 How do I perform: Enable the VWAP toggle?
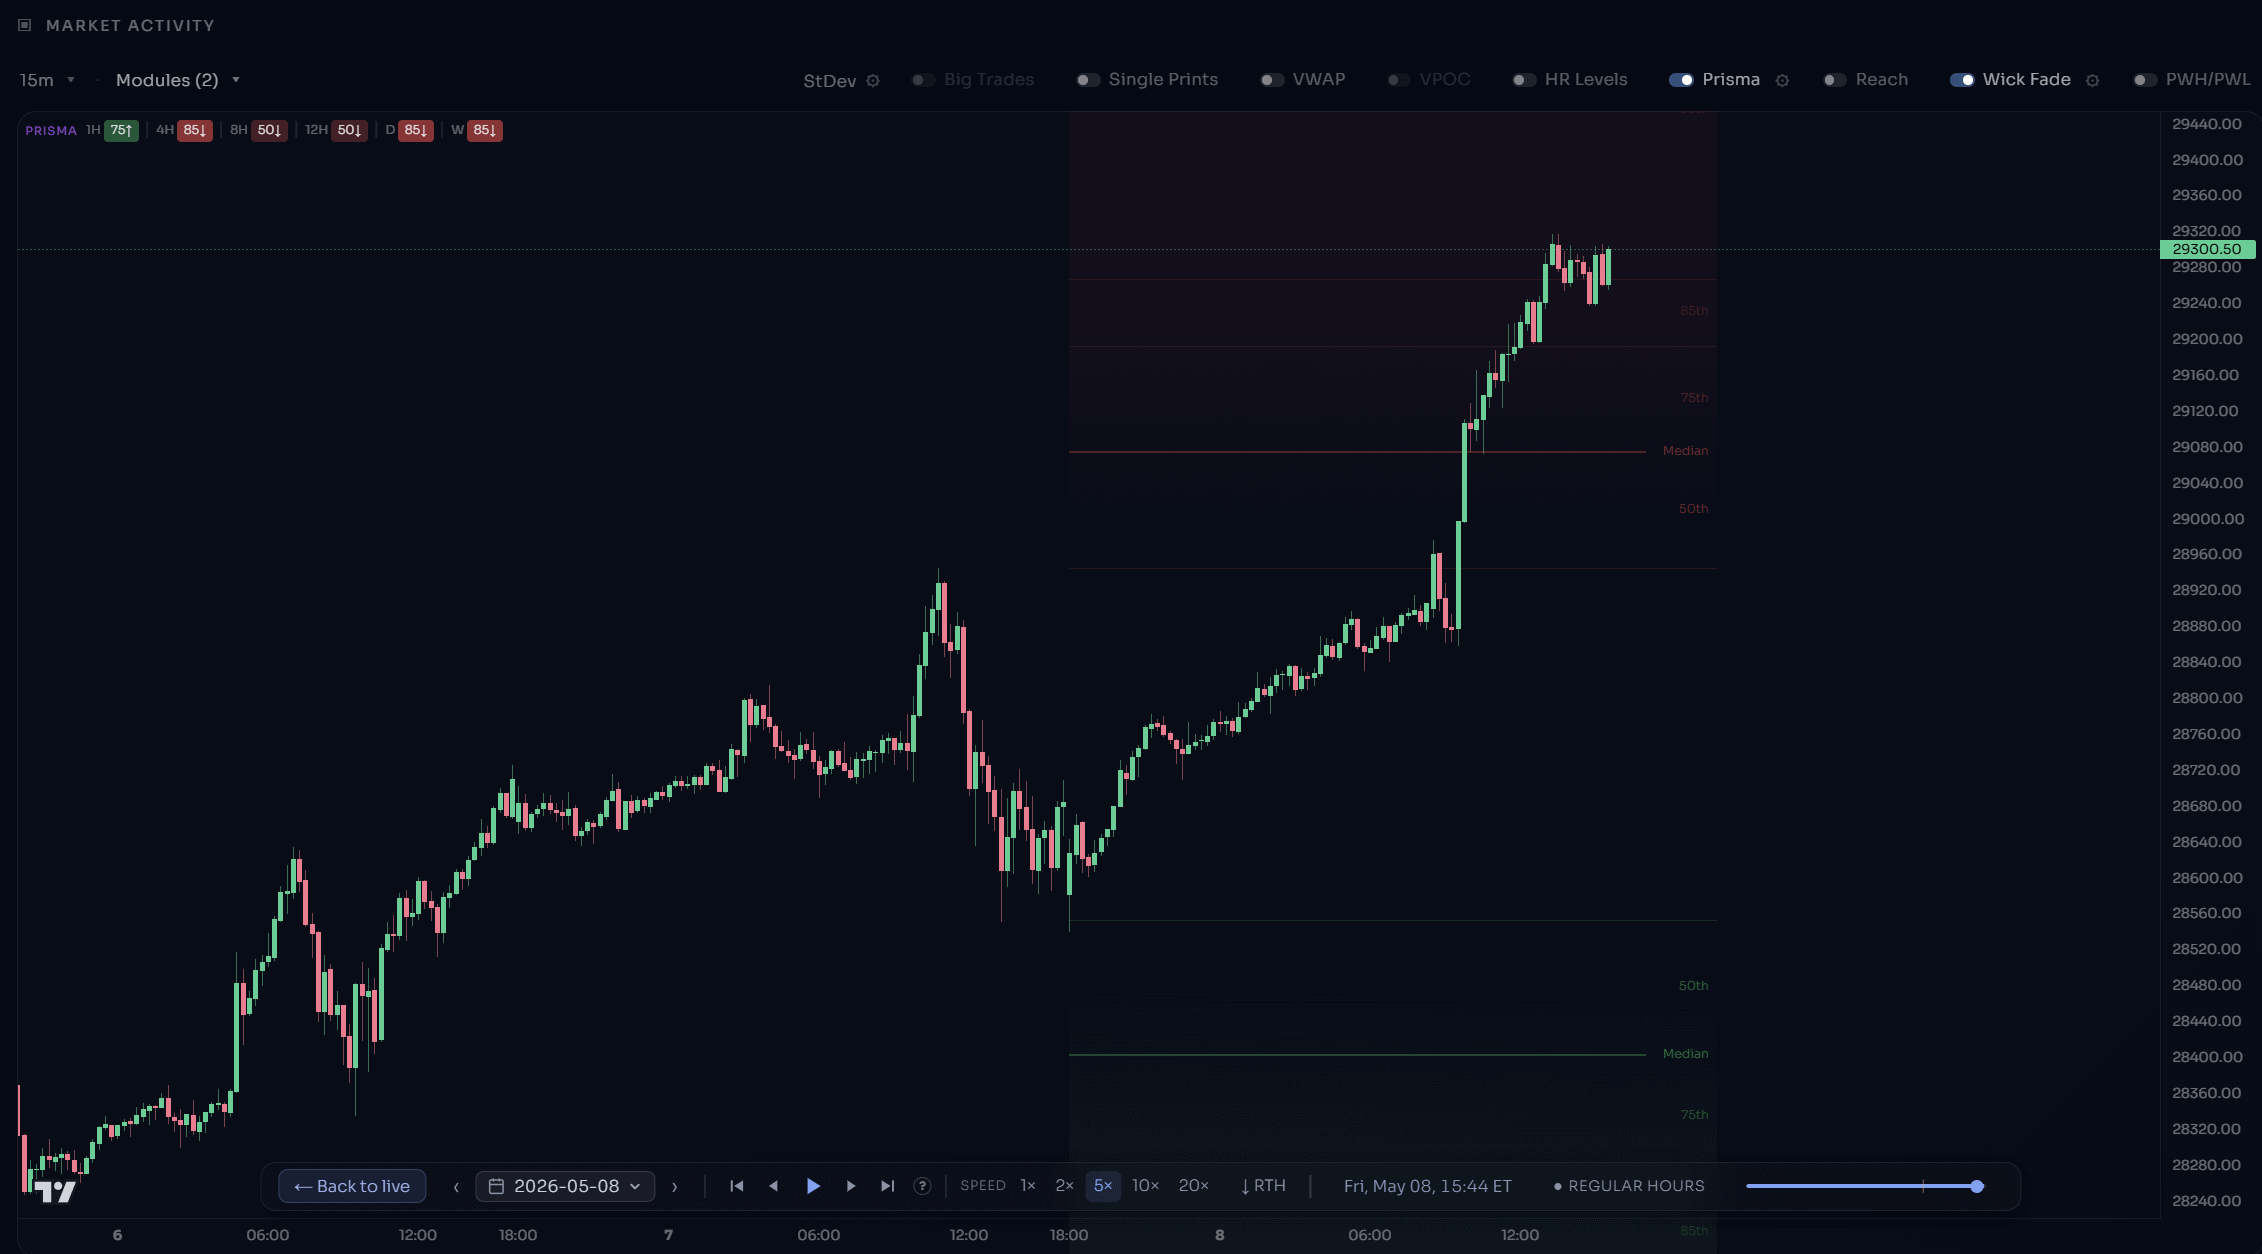click(1272, 80)
